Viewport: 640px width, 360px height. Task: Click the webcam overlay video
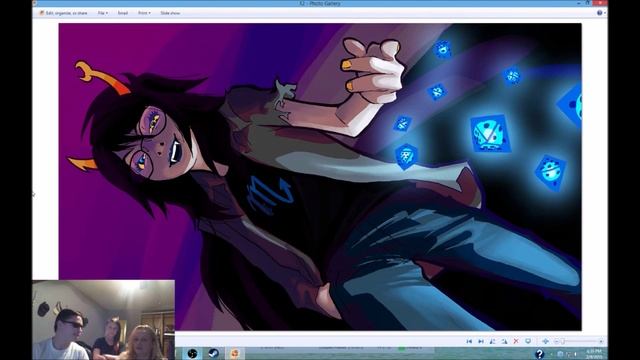(x=104, y=320)
